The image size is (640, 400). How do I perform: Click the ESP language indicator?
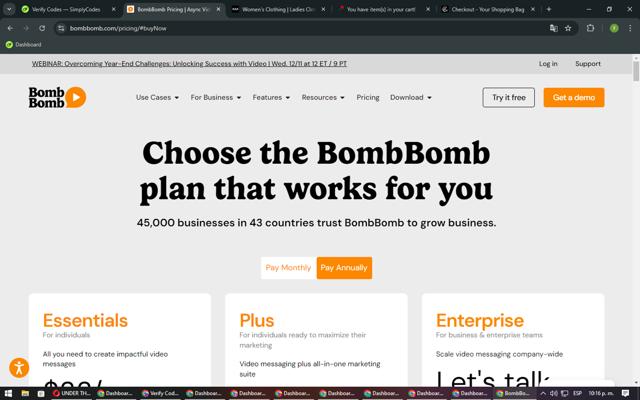[577, 393]
